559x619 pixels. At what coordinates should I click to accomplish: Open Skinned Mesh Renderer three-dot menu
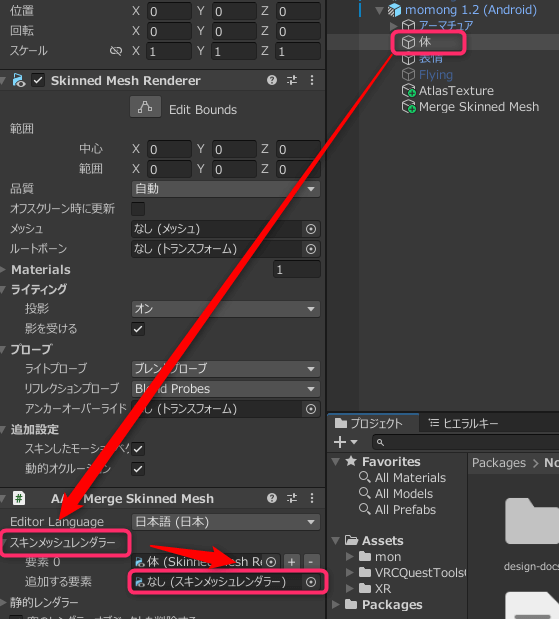pos(312,80)
